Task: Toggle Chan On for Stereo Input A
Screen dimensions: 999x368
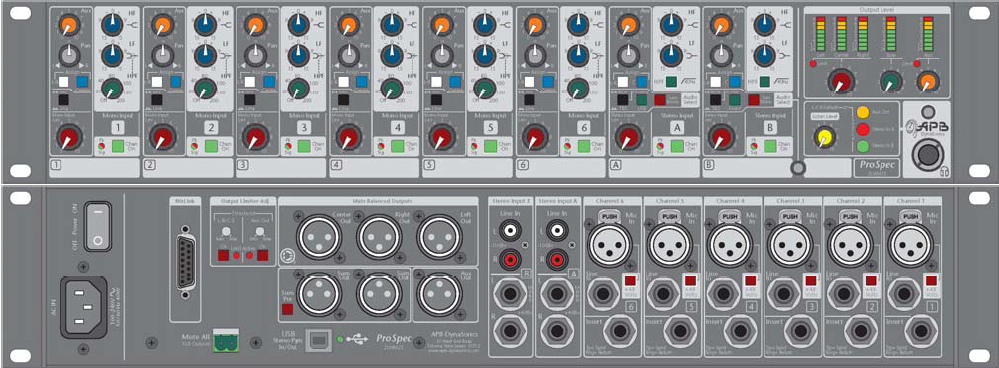Action: [x=677, y=146]
